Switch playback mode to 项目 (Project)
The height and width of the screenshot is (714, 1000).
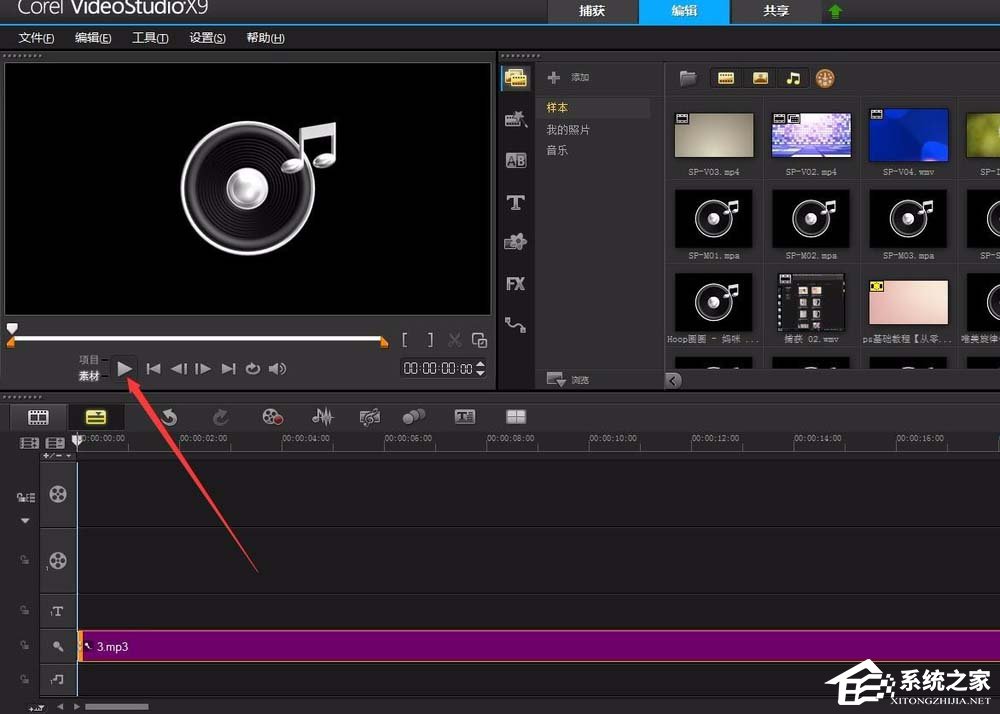click(x=89, y=360)
